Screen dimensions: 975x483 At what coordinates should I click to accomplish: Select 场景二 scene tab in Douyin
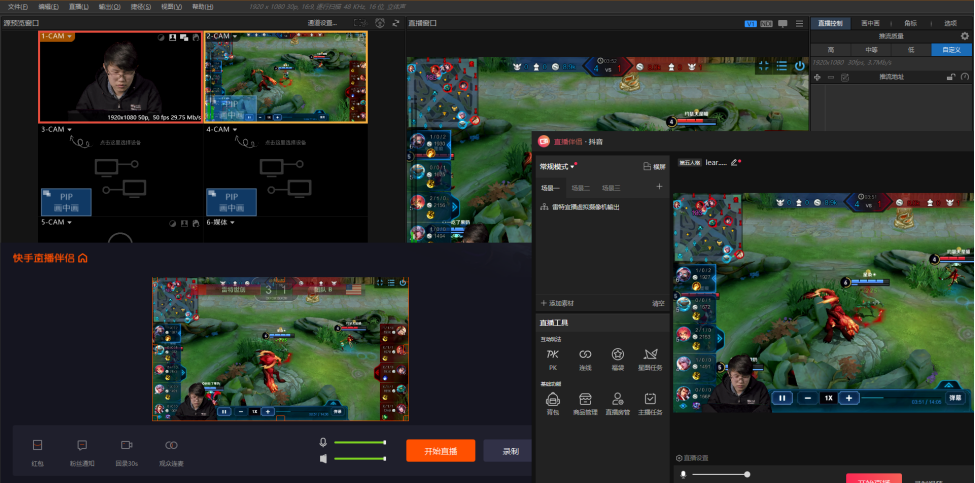point(581,188)
